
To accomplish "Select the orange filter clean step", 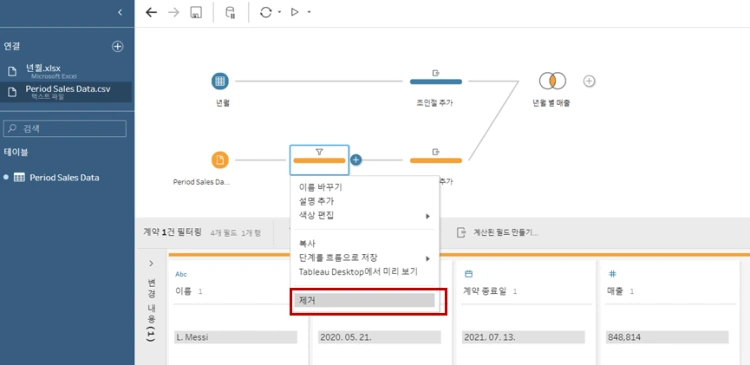I will click(x=319, y=160).
